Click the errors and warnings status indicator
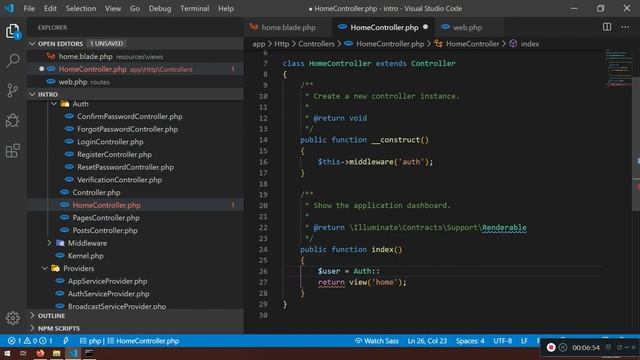 click(x=30, y=341)
